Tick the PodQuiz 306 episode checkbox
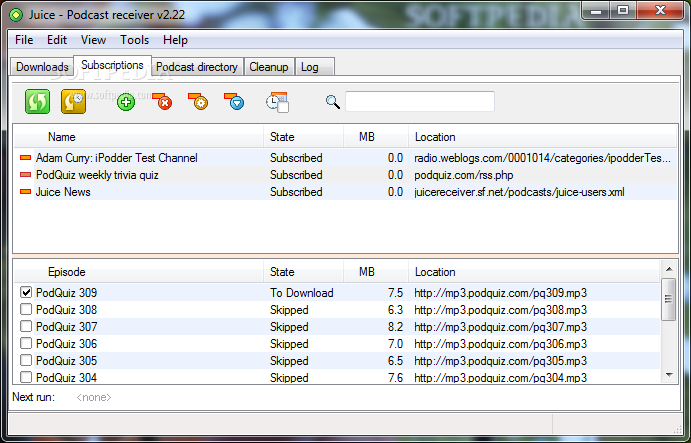This screenshot has width=691, height=443. 26,345
